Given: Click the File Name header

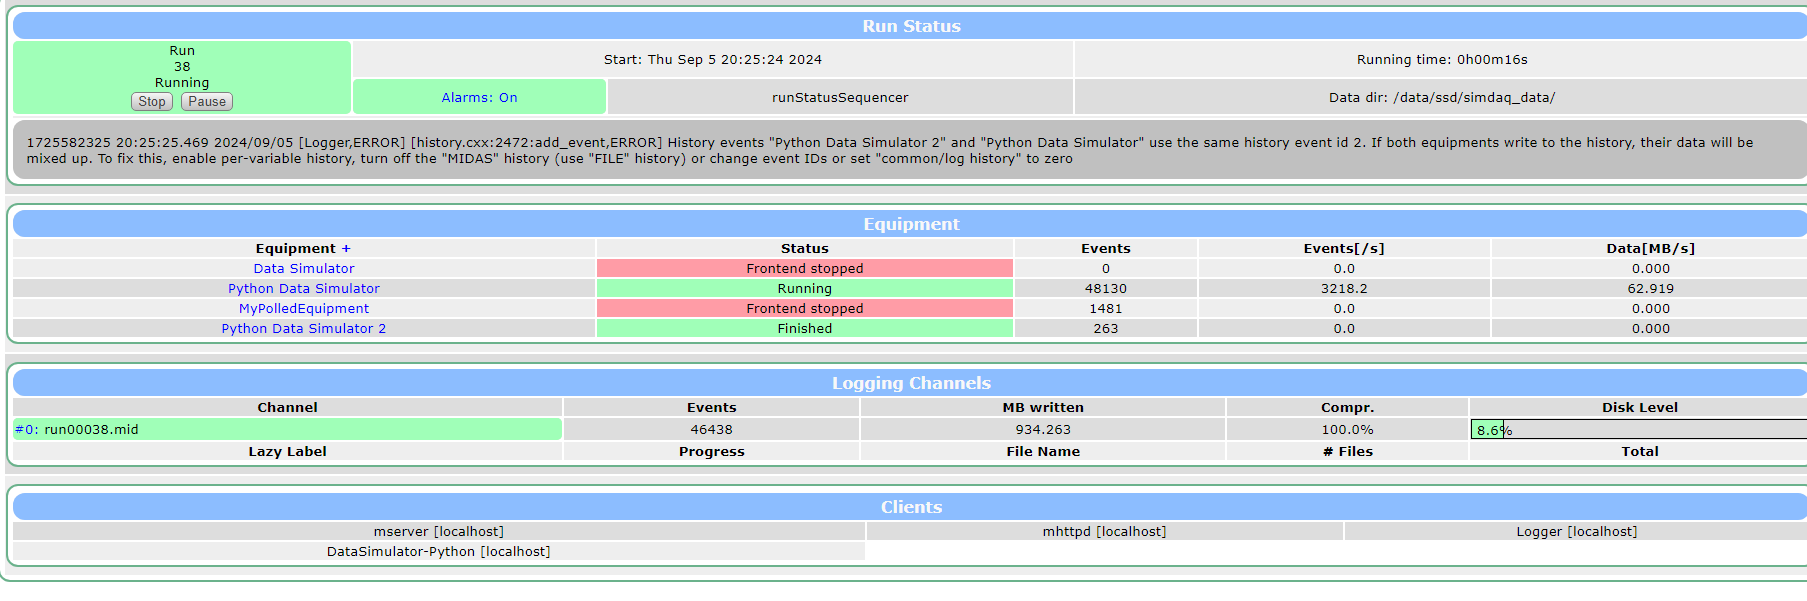Looking at the screenshot, I should [1043, 451].
